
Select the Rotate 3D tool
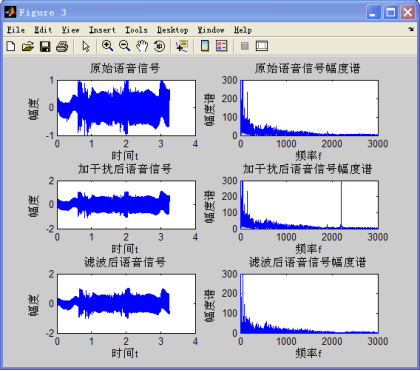coord(159,46)
